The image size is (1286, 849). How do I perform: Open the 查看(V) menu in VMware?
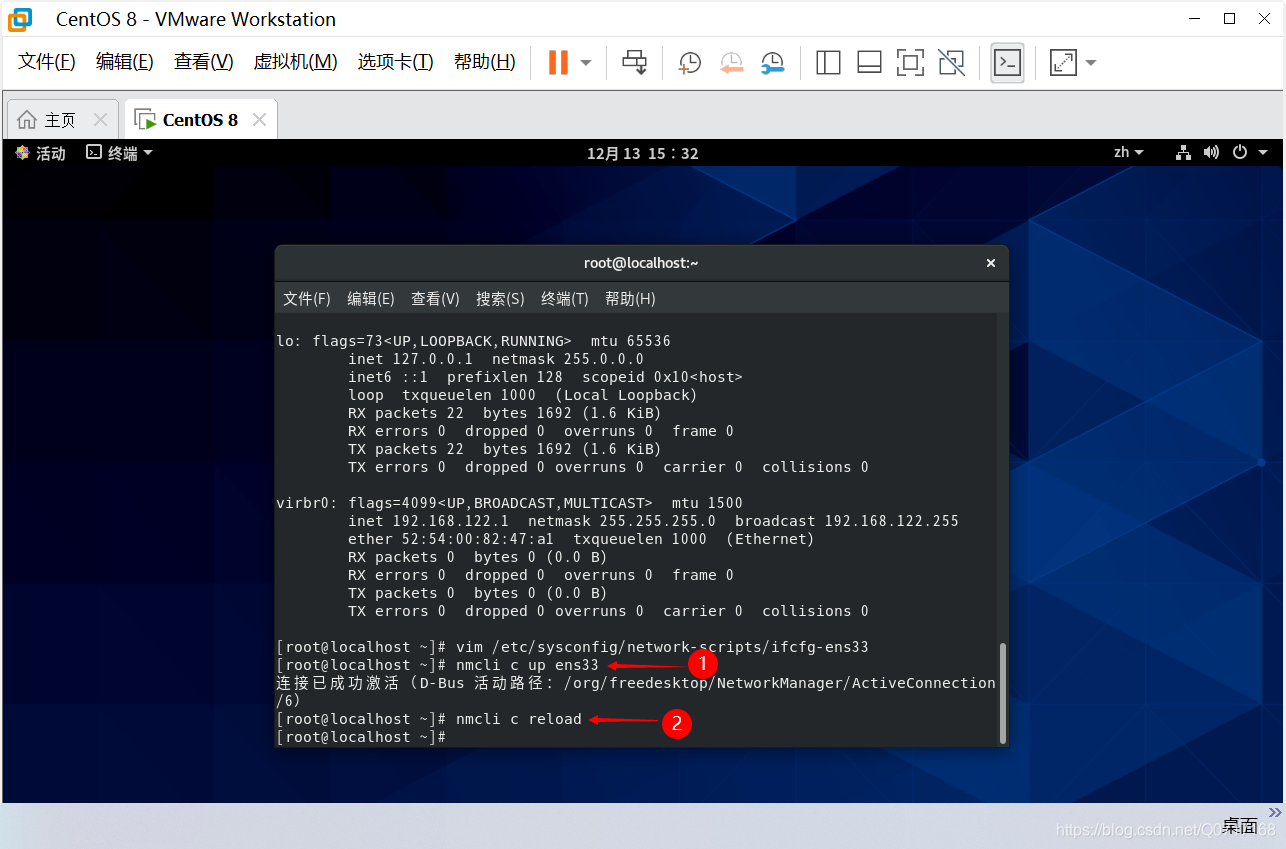[204, 62]
